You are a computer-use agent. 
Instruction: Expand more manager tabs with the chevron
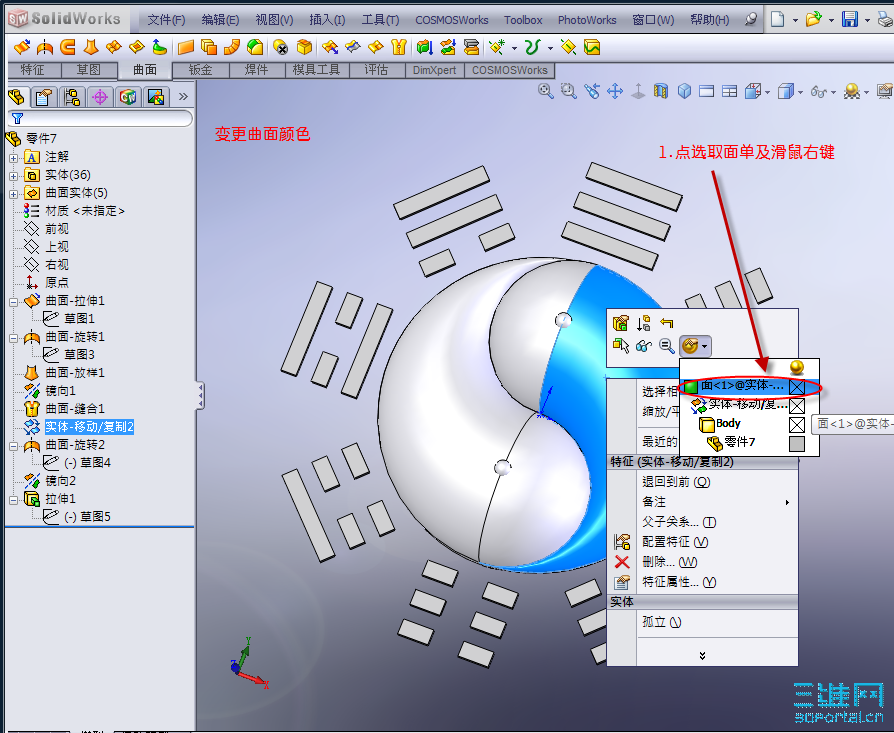click(x=183, y=96)
